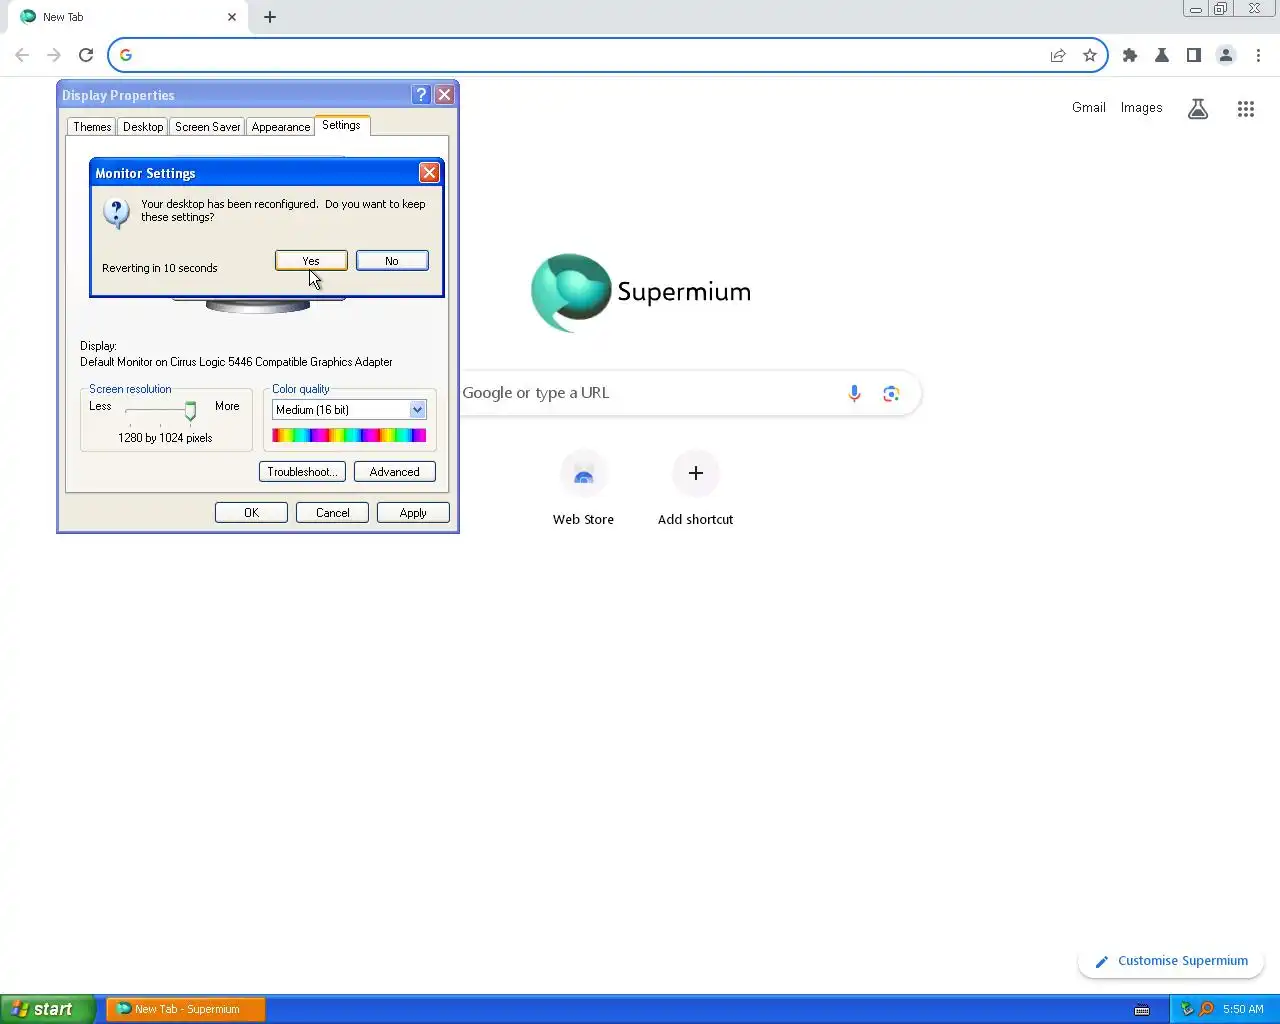Screen dimensions: 1280x1024
Task: Select the New Tab browser tab
Action: 130,17
